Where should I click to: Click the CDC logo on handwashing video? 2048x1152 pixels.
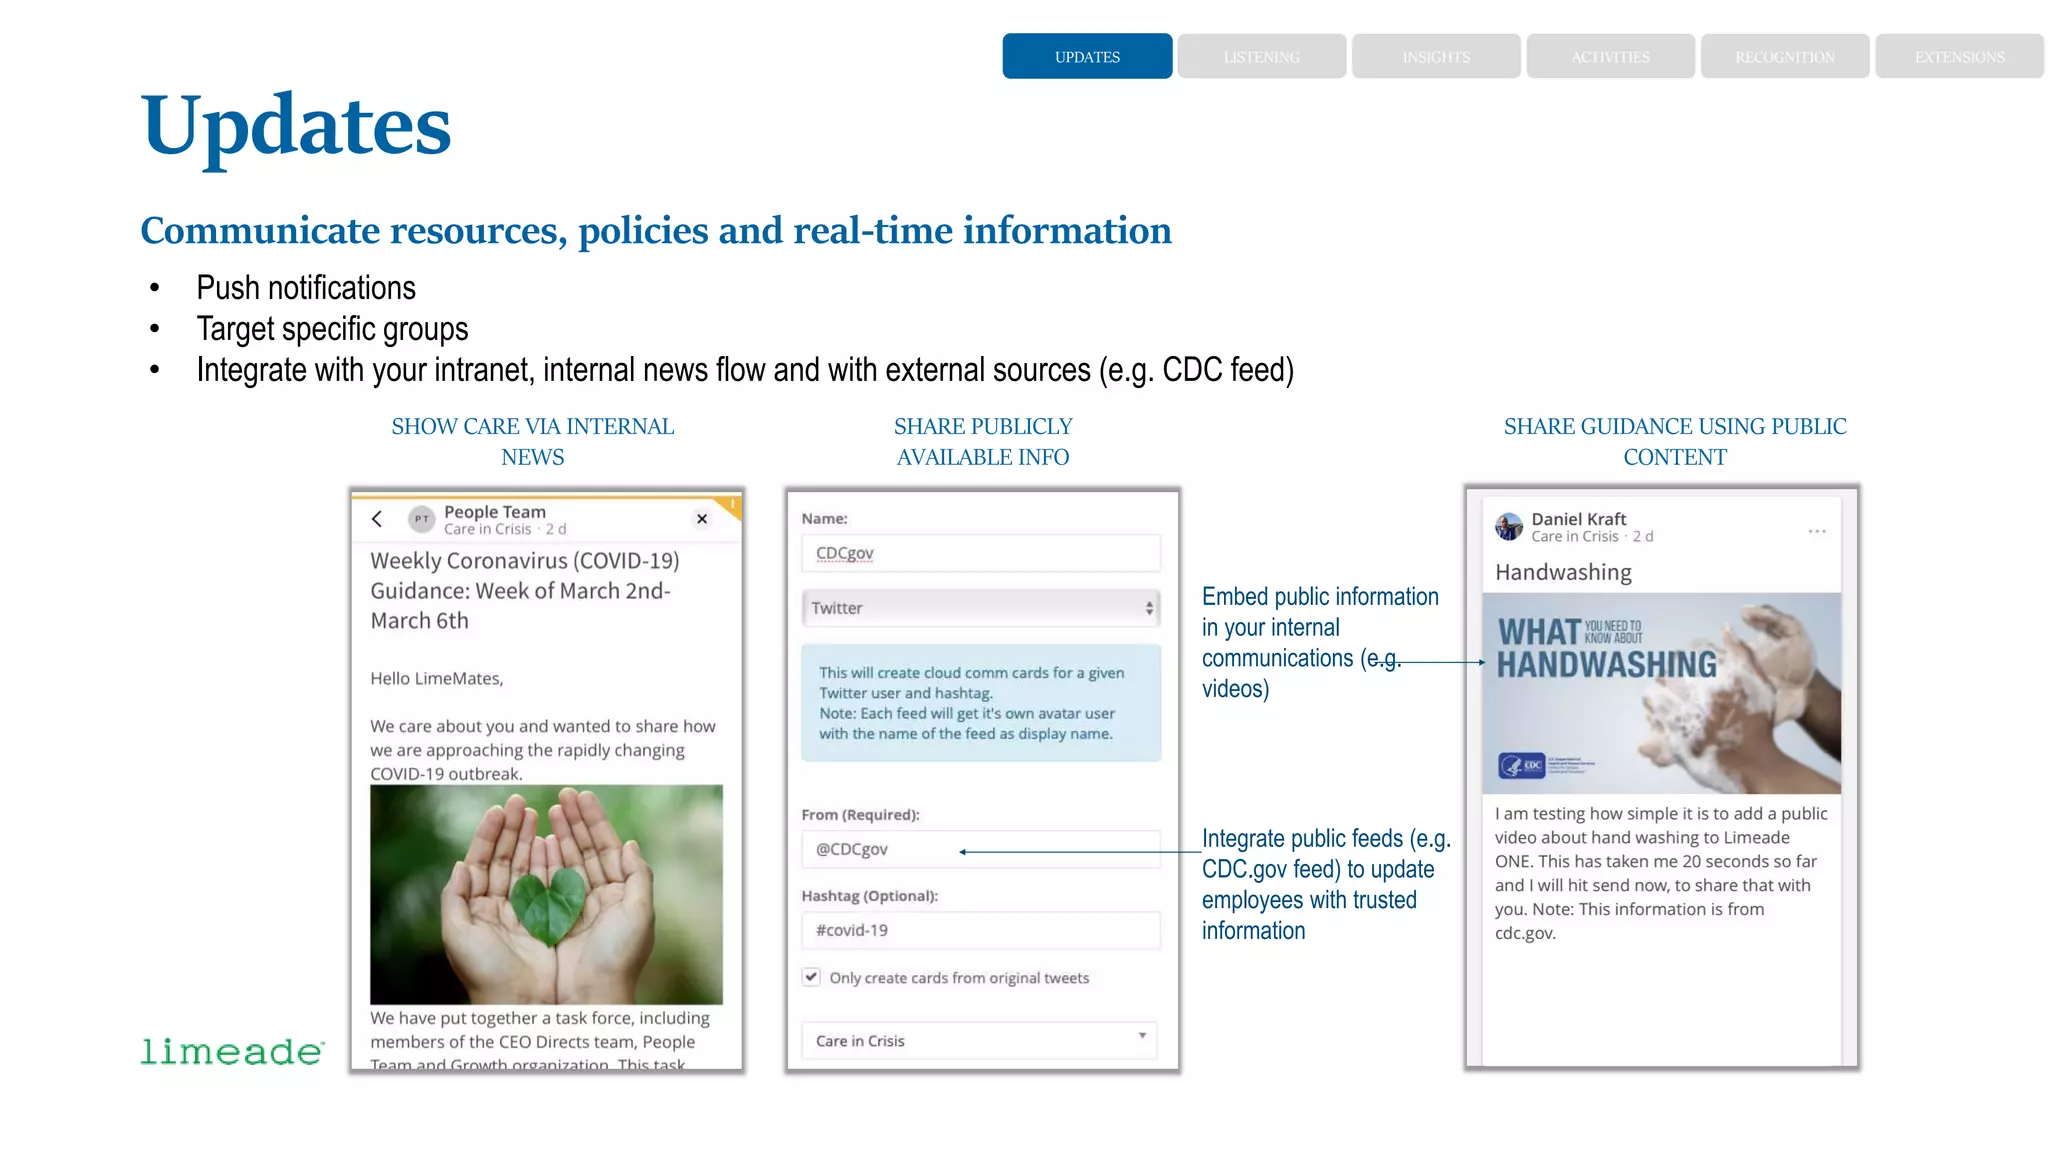point(1522,765)
